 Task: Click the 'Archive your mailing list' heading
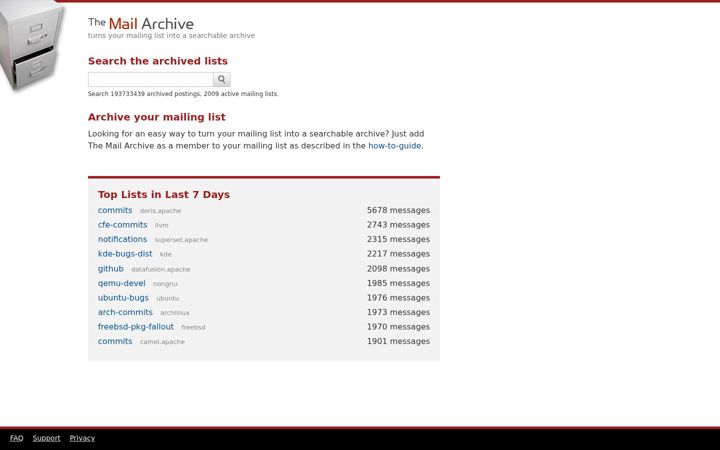[157, 117]
